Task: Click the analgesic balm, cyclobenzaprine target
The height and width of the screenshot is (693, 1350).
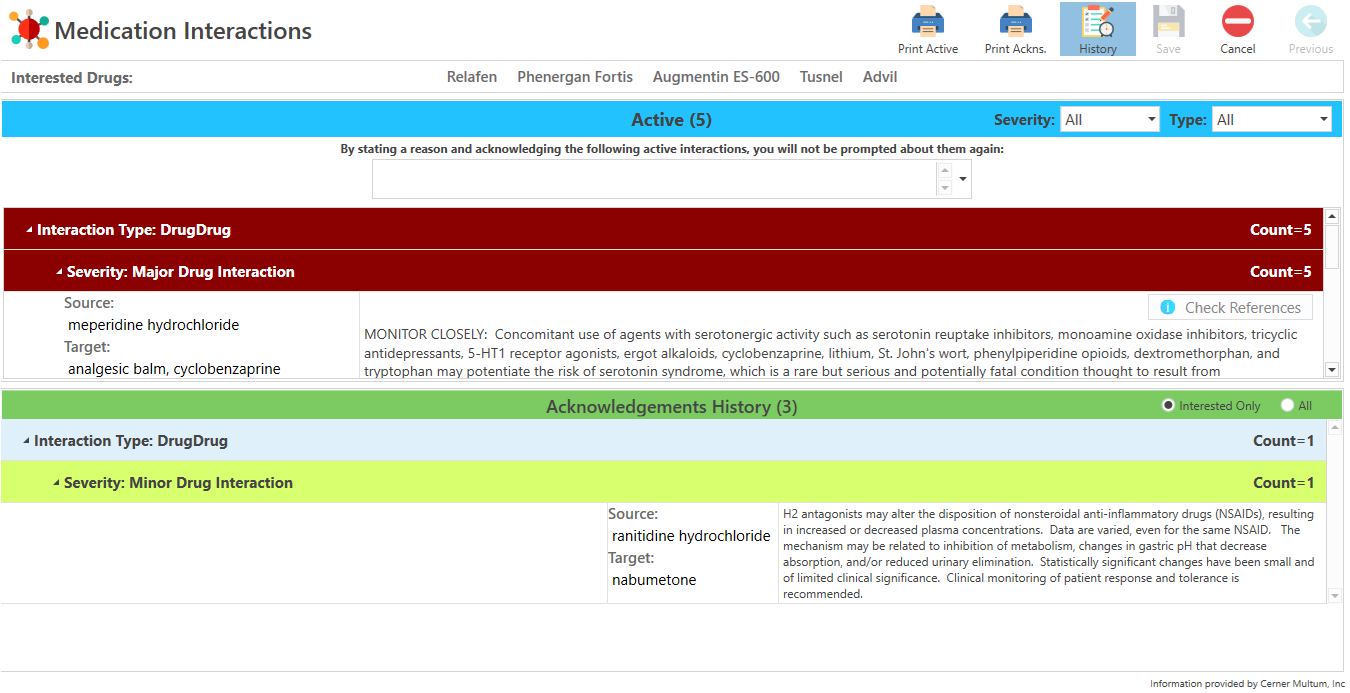Action: pyautogui.click(x=174, y=369)
